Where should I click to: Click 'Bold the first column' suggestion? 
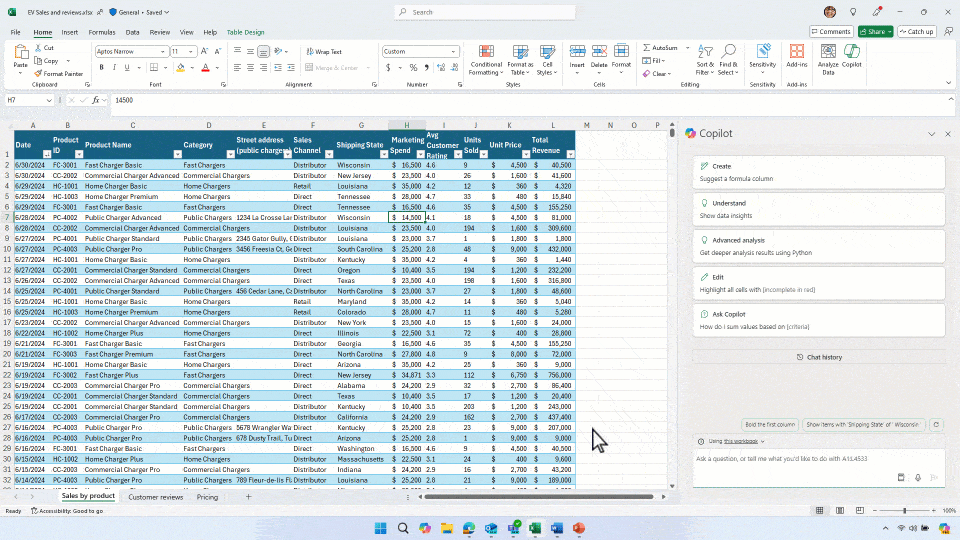coord(770,424)
